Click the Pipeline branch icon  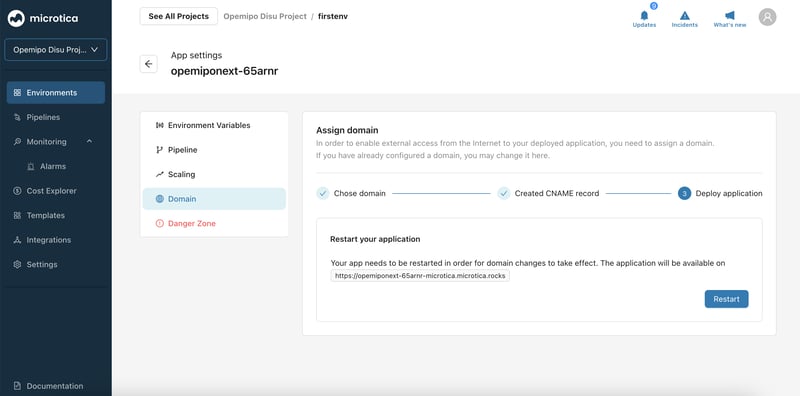click(159, 150)
